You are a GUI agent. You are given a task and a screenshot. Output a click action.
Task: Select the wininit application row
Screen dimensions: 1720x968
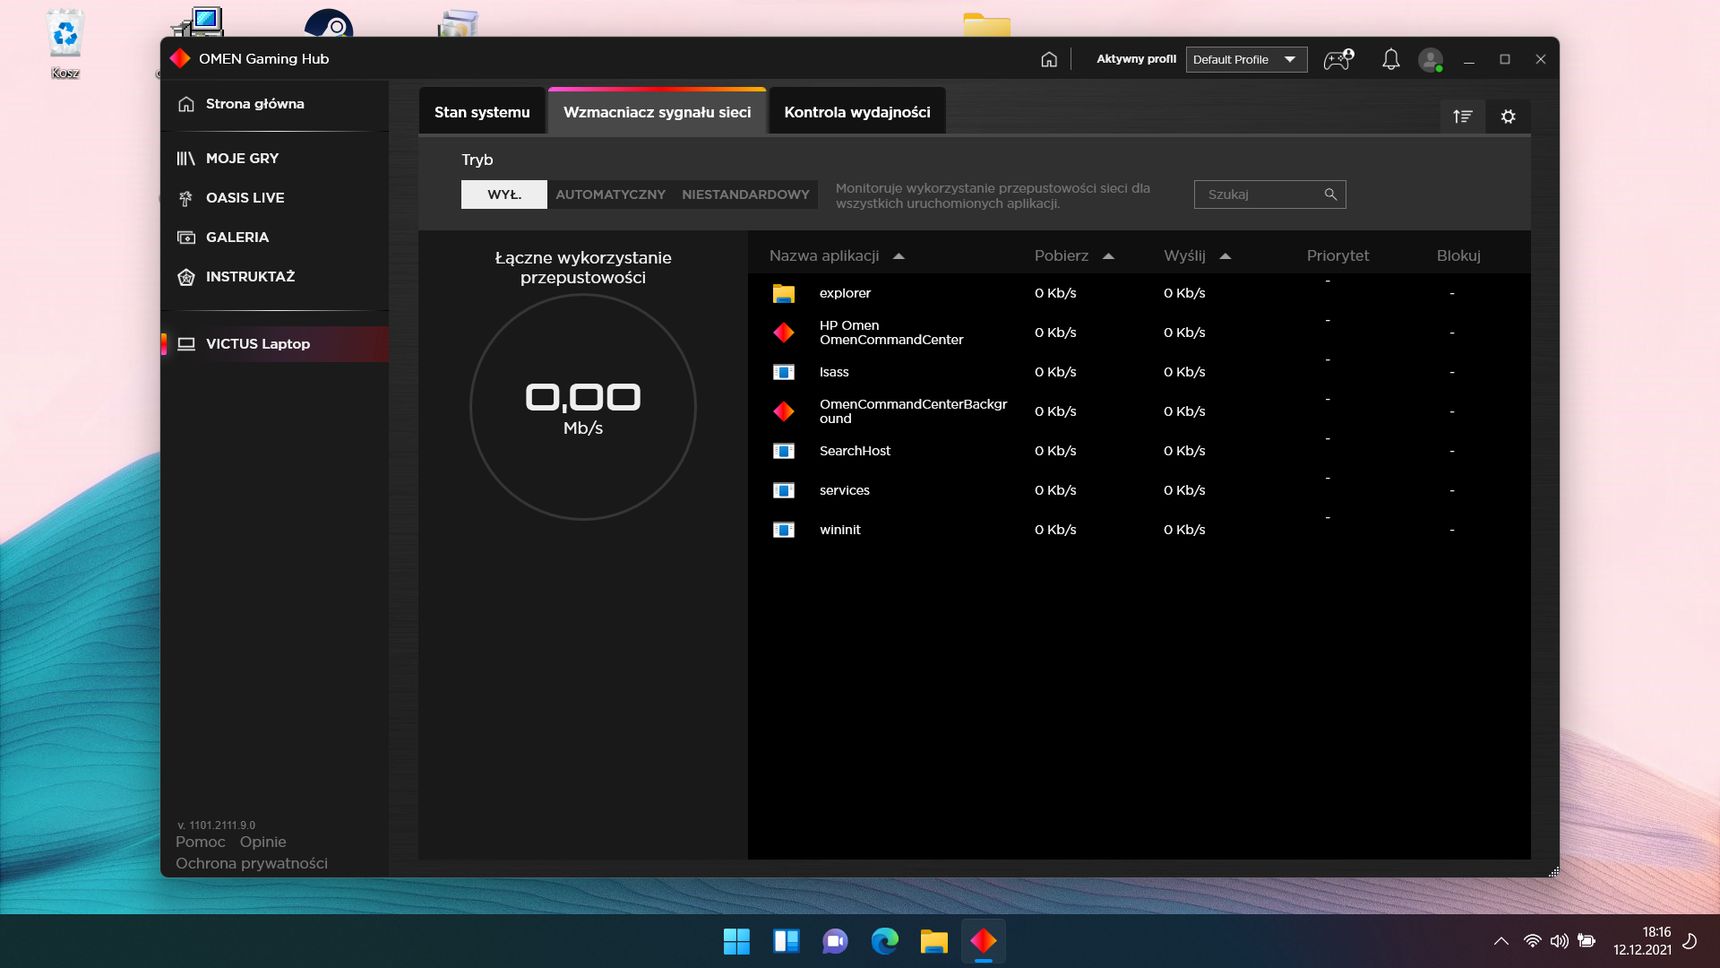[x=1139, y=530]
